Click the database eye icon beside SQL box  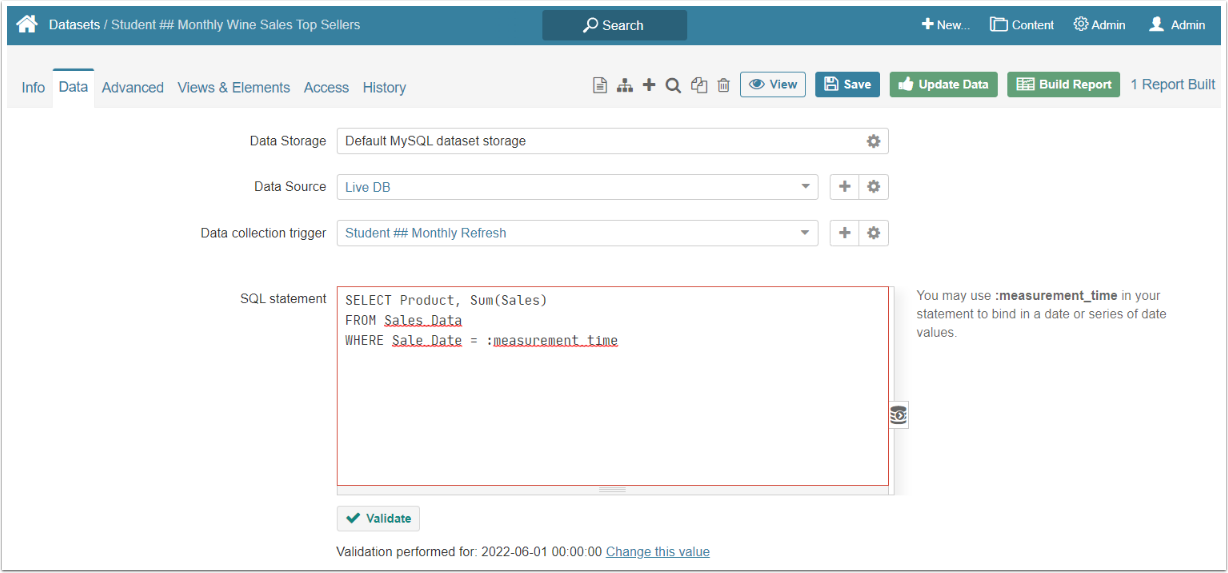pos(898,415)
